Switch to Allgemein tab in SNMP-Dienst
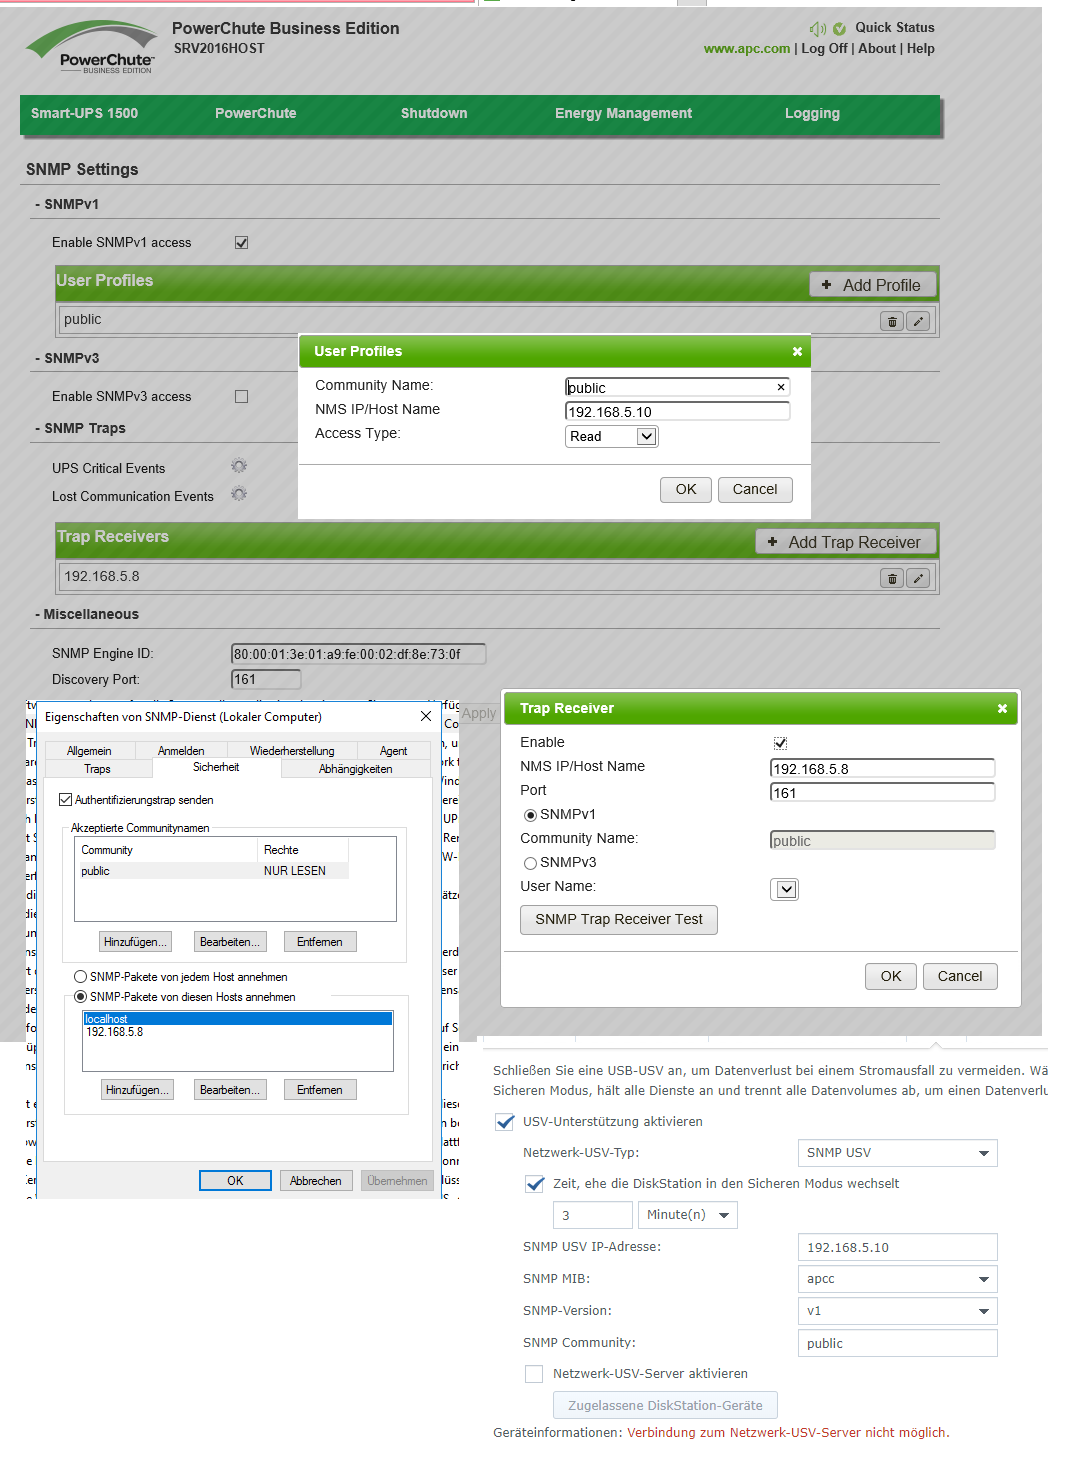This screenshot has height=1468, width=1068. tap(89, 751)
